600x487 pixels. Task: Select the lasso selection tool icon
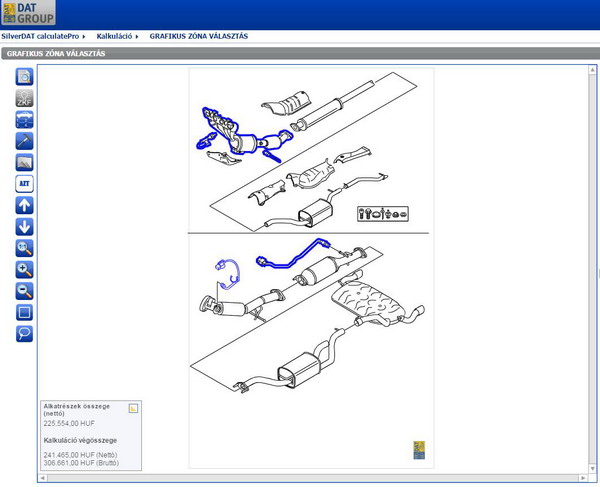coord(25,333)
